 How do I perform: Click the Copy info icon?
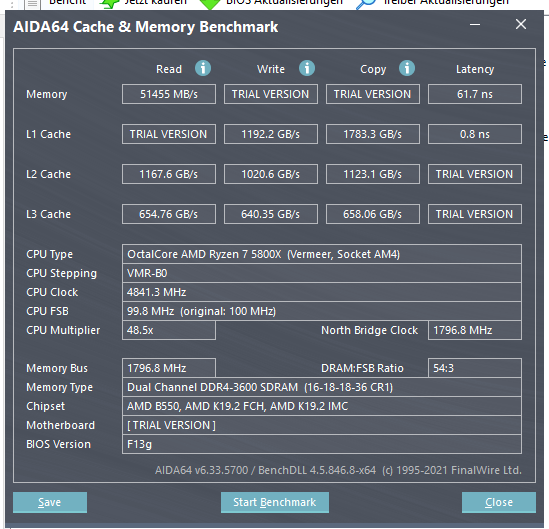(x=407, y=68)
